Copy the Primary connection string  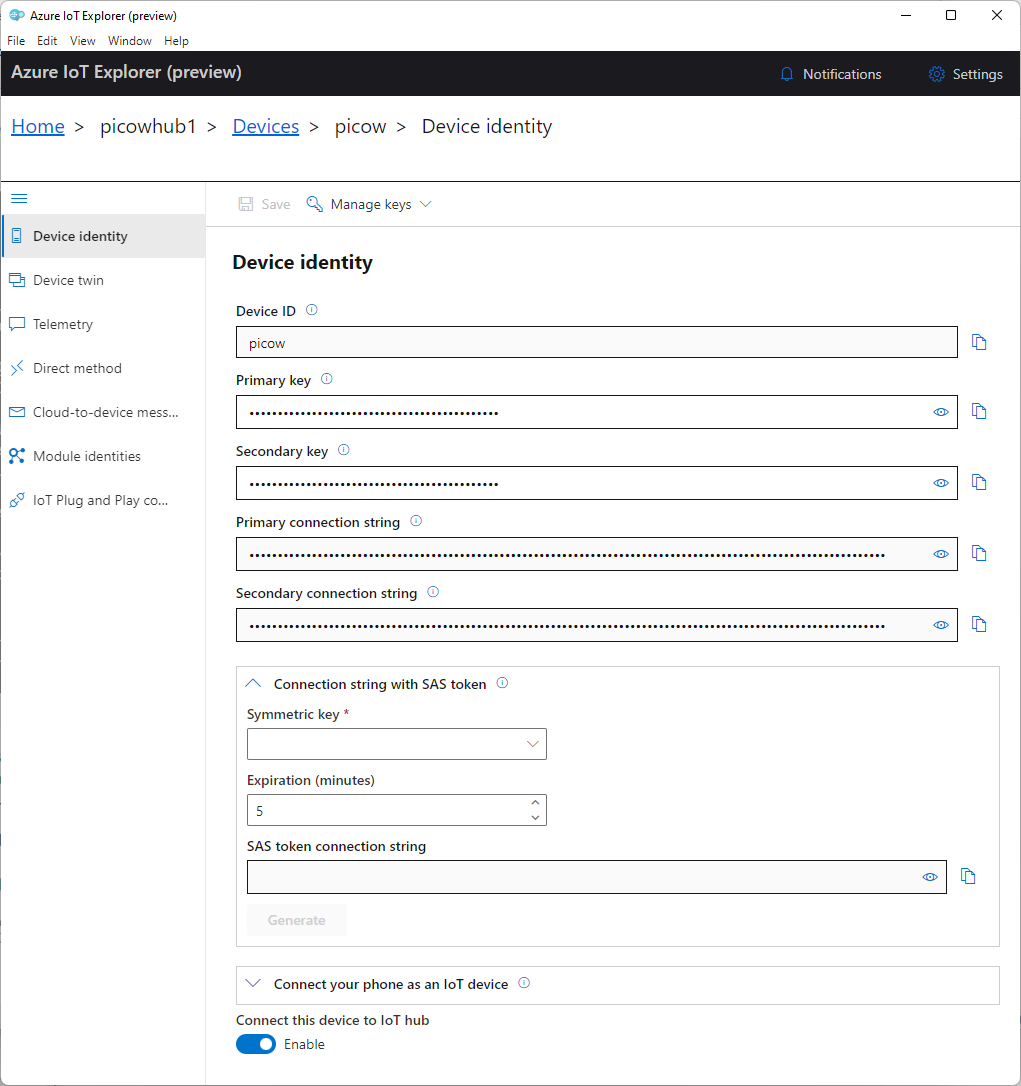[979, 553]
